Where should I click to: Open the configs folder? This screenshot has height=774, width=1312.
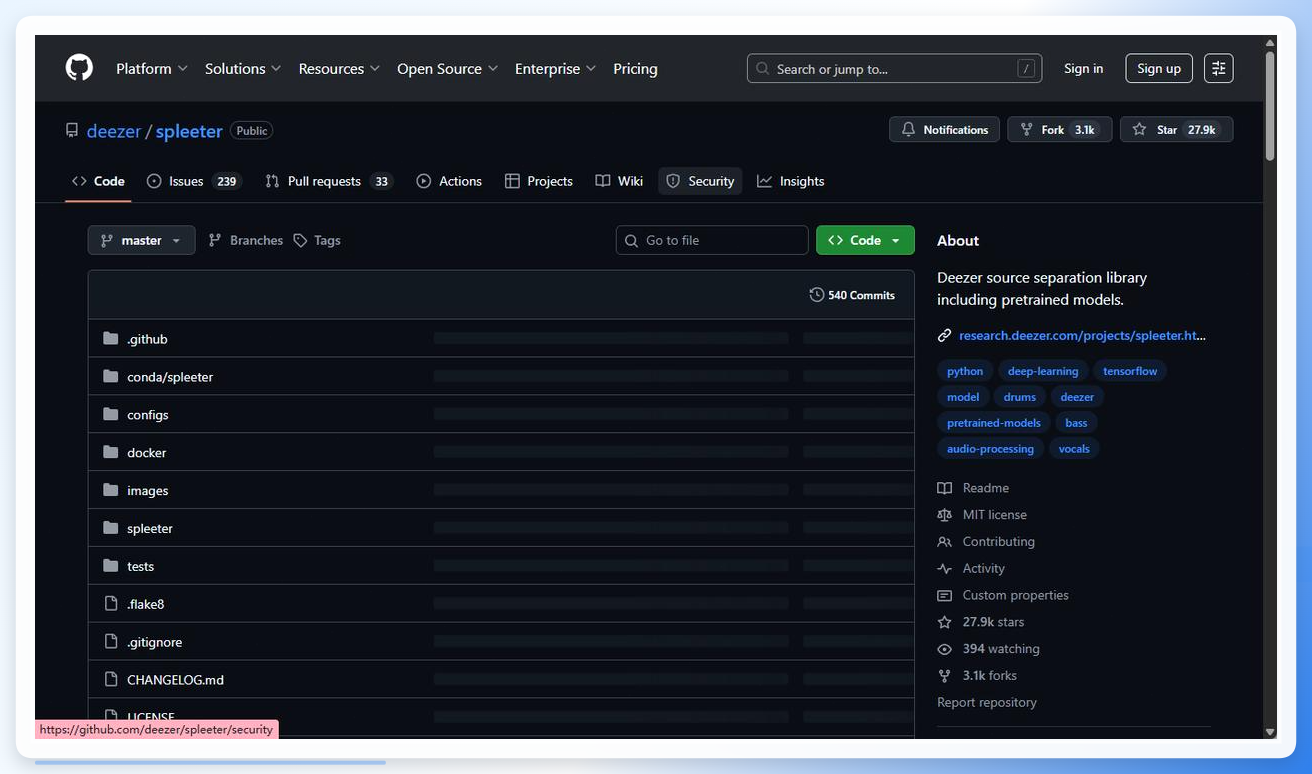point(148,415)
